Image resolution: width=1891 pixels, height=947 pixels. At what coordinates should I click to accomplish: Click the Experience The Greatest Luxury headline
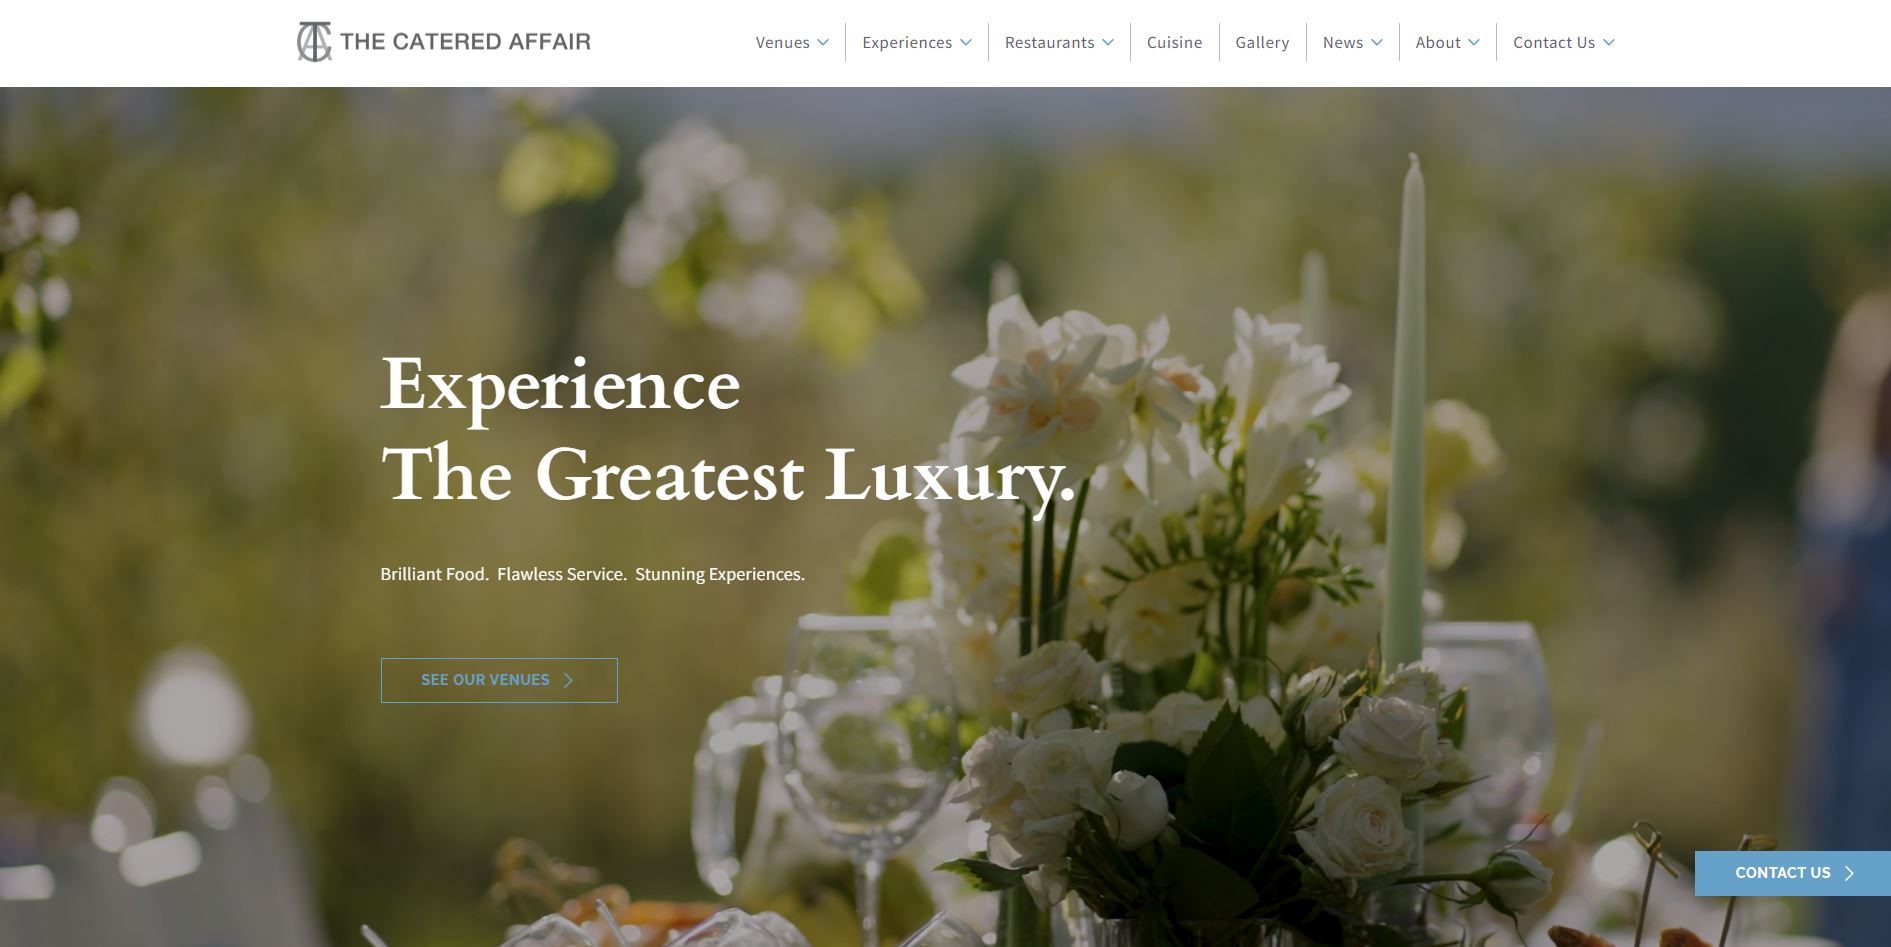pos(728,430)
